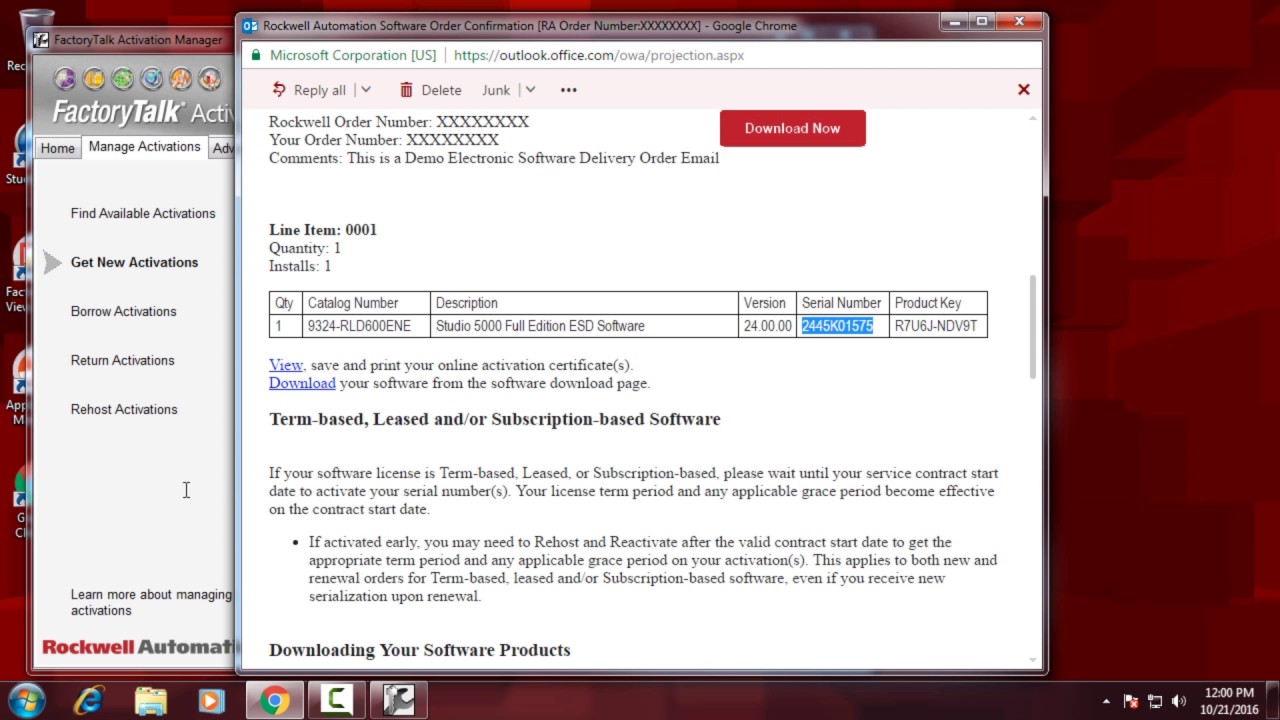1280x720 pixels.
Task: Click the Show desktop strip beside the clock
Action: (x=1273, y=701)
